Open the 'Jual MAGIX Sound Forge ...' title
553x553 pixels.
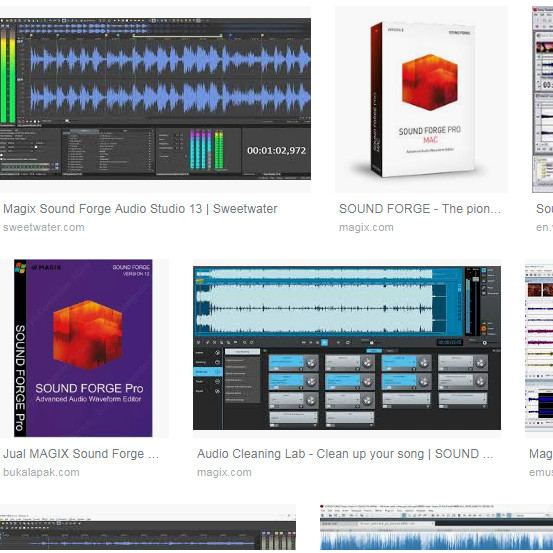click(81, 454)
